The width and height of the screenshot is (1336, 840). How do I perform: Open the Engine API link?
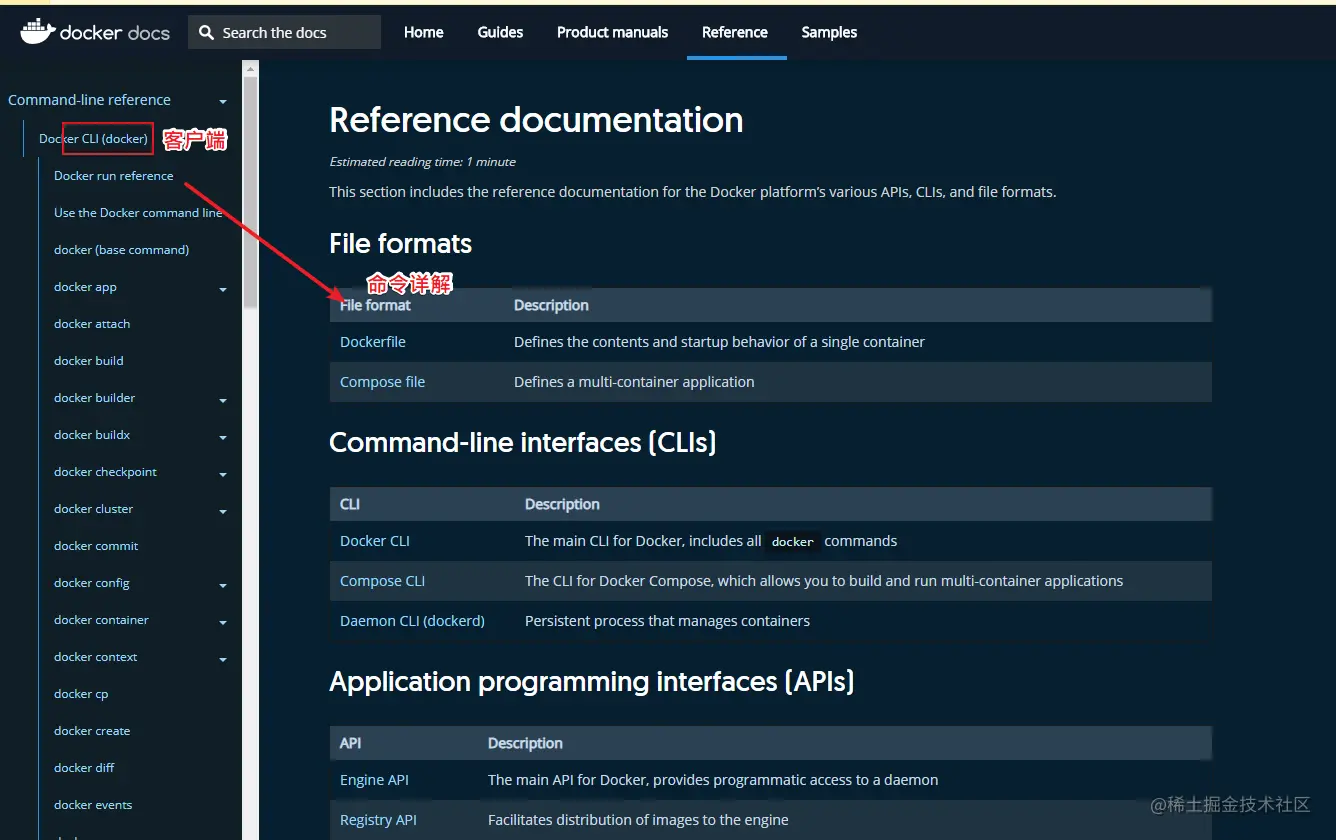pos(374,780)
